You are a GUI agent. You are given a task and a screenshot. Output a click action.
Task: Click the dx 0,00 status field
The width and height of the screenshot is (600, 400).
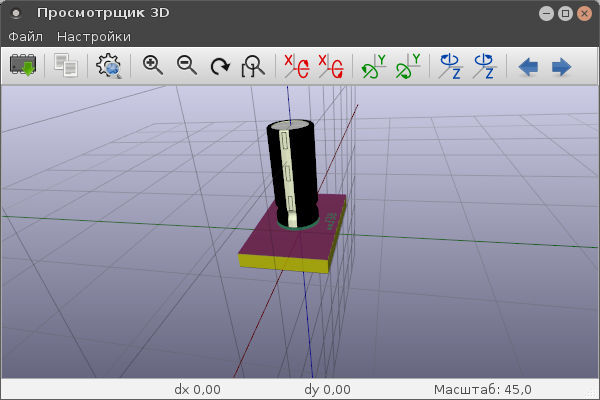[197, 390]
